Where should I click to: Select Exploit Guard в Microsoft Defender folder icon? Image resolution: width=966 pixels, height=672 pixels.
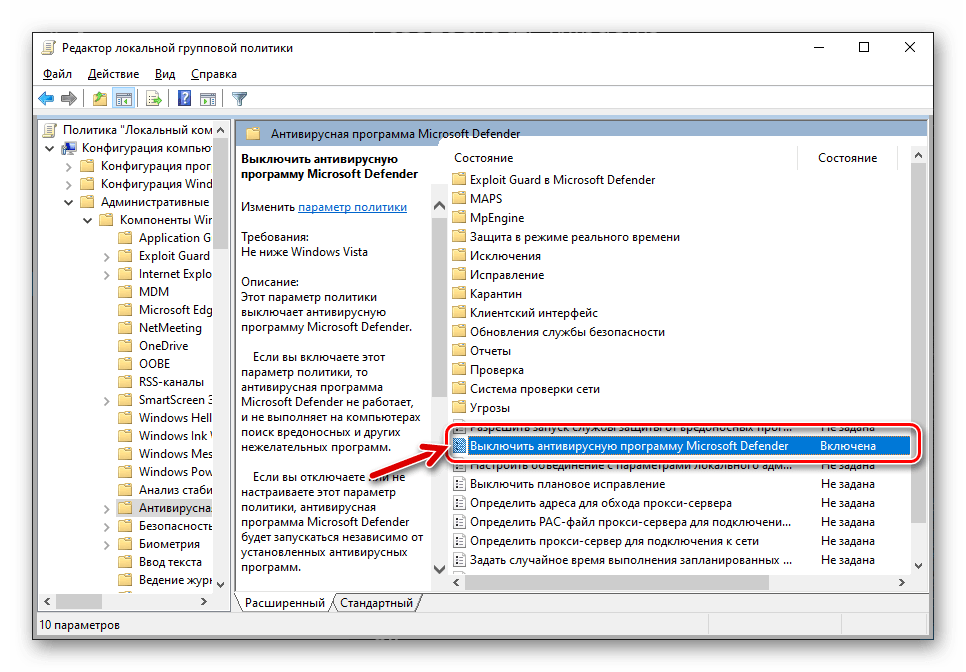[459, 180]
